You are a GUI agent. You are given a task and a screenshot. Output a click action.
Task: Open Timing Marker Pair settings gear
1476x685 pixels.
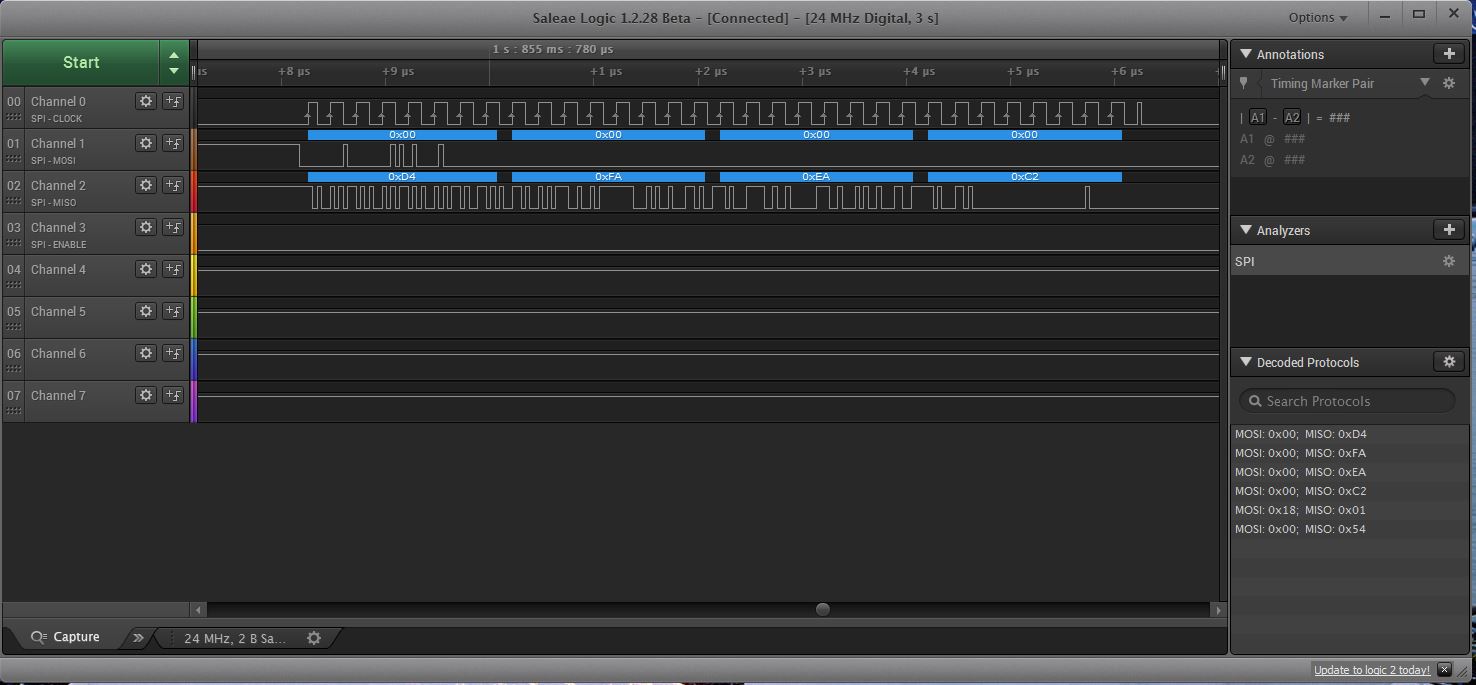tap(1448, 83)
